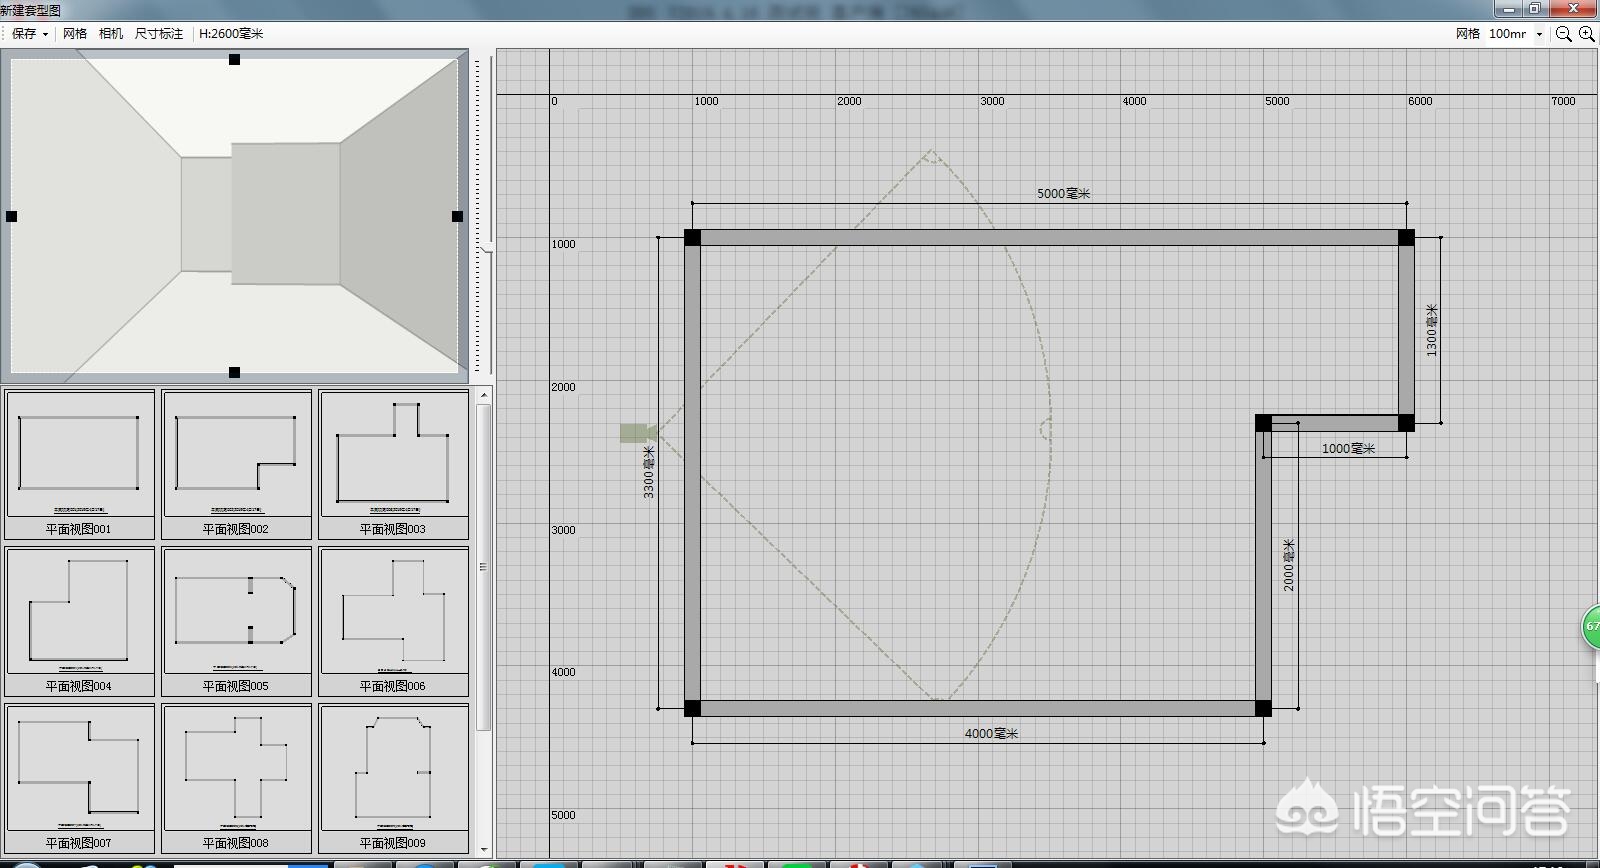Click the right-side handle of the 3D preview
The height and width of the screenshot is (868, 1600).
[457, 216]
